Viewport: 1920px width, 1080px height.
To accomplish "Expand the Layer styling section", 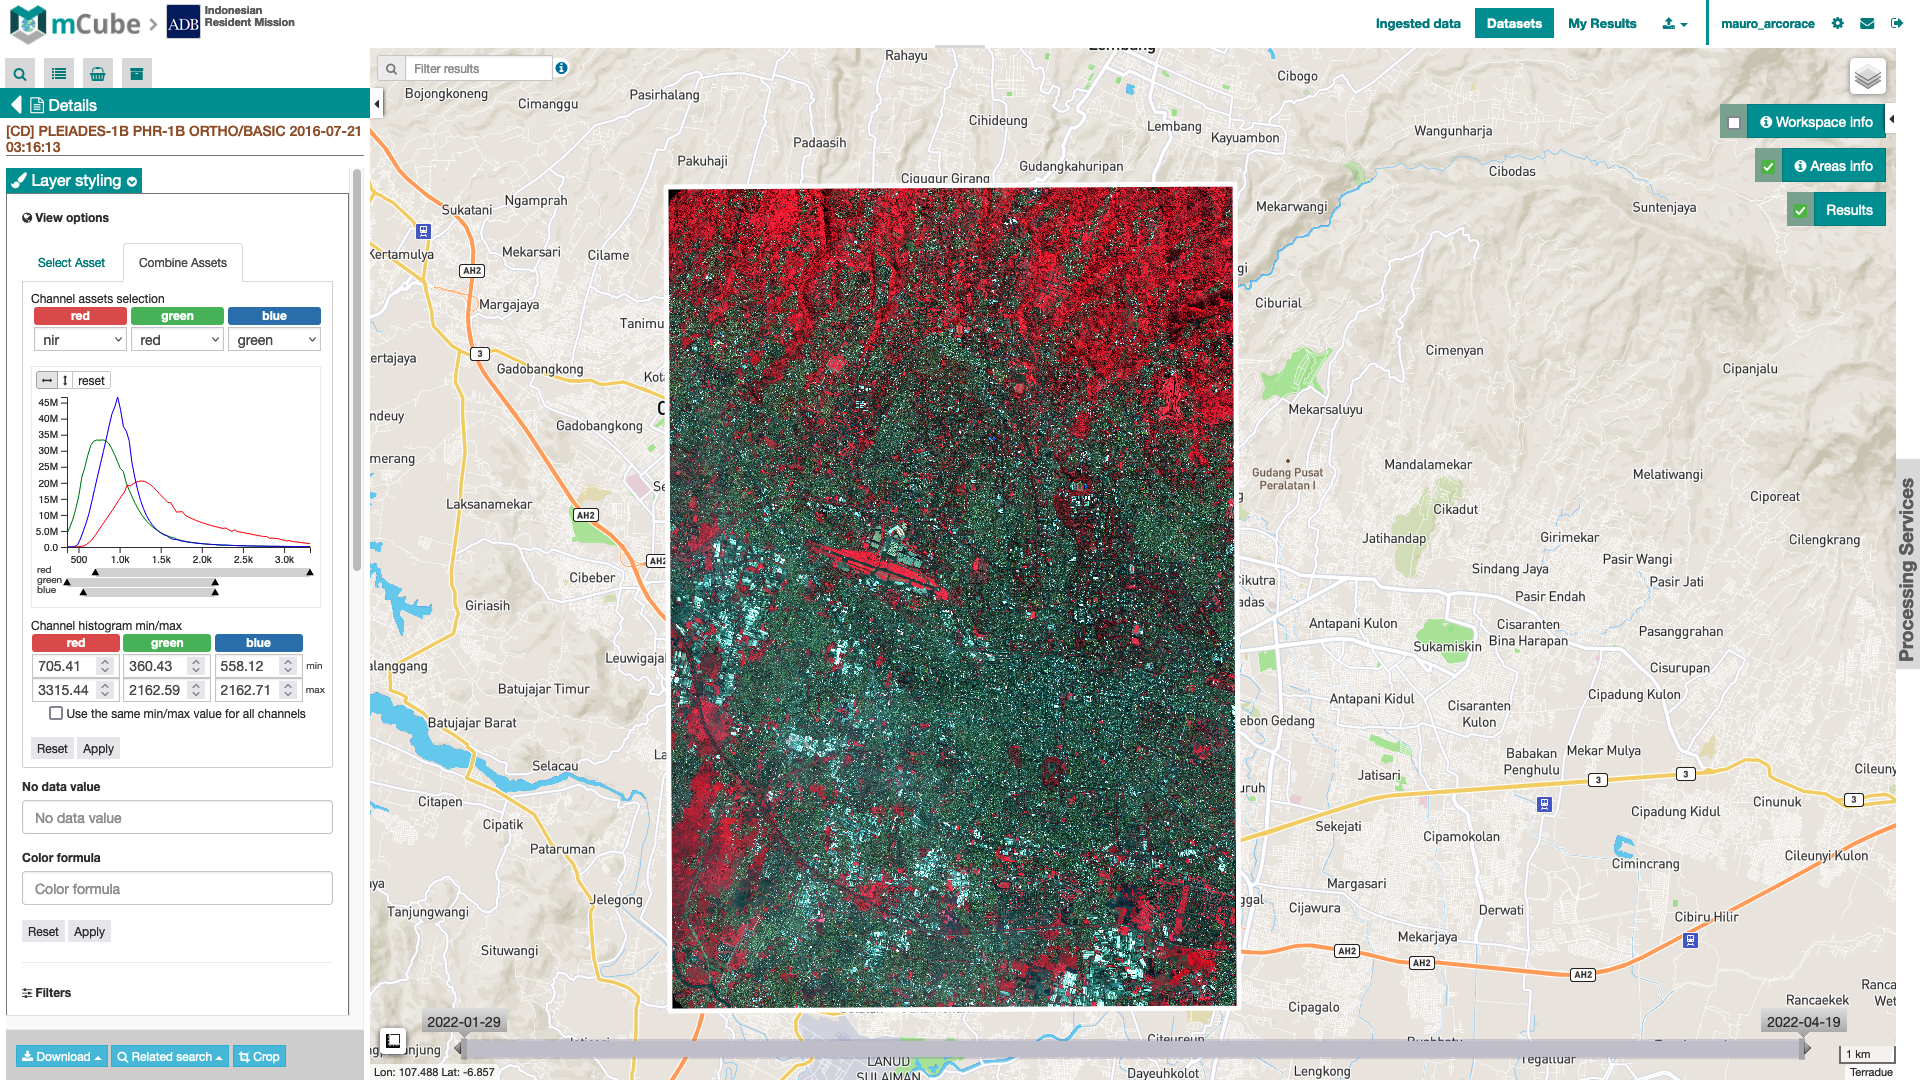I will 131,181.
